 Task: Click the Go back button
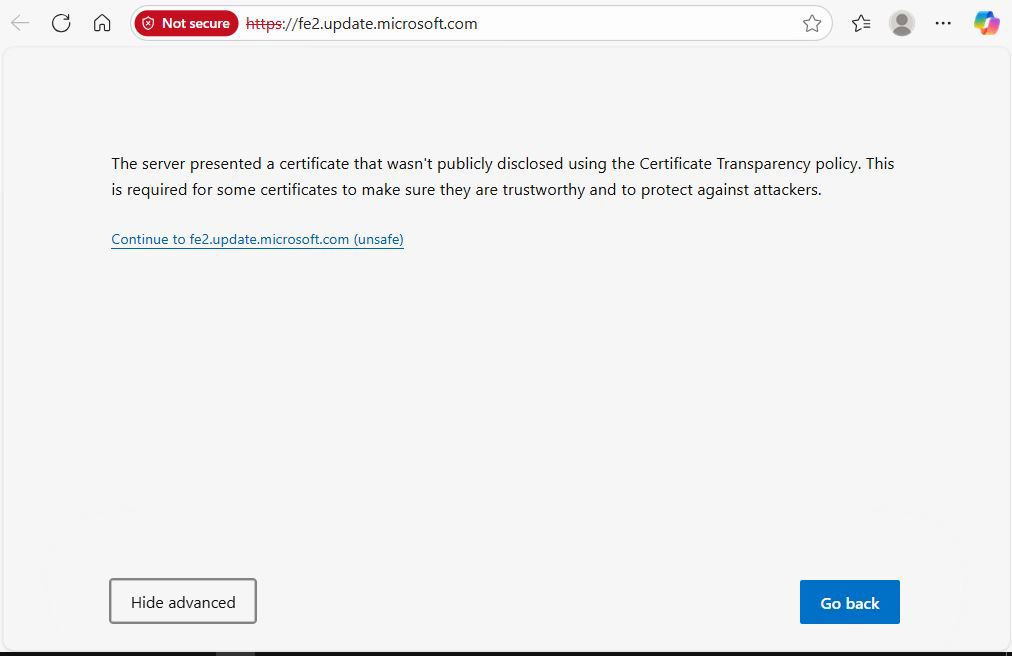click(x=849, y=602)
